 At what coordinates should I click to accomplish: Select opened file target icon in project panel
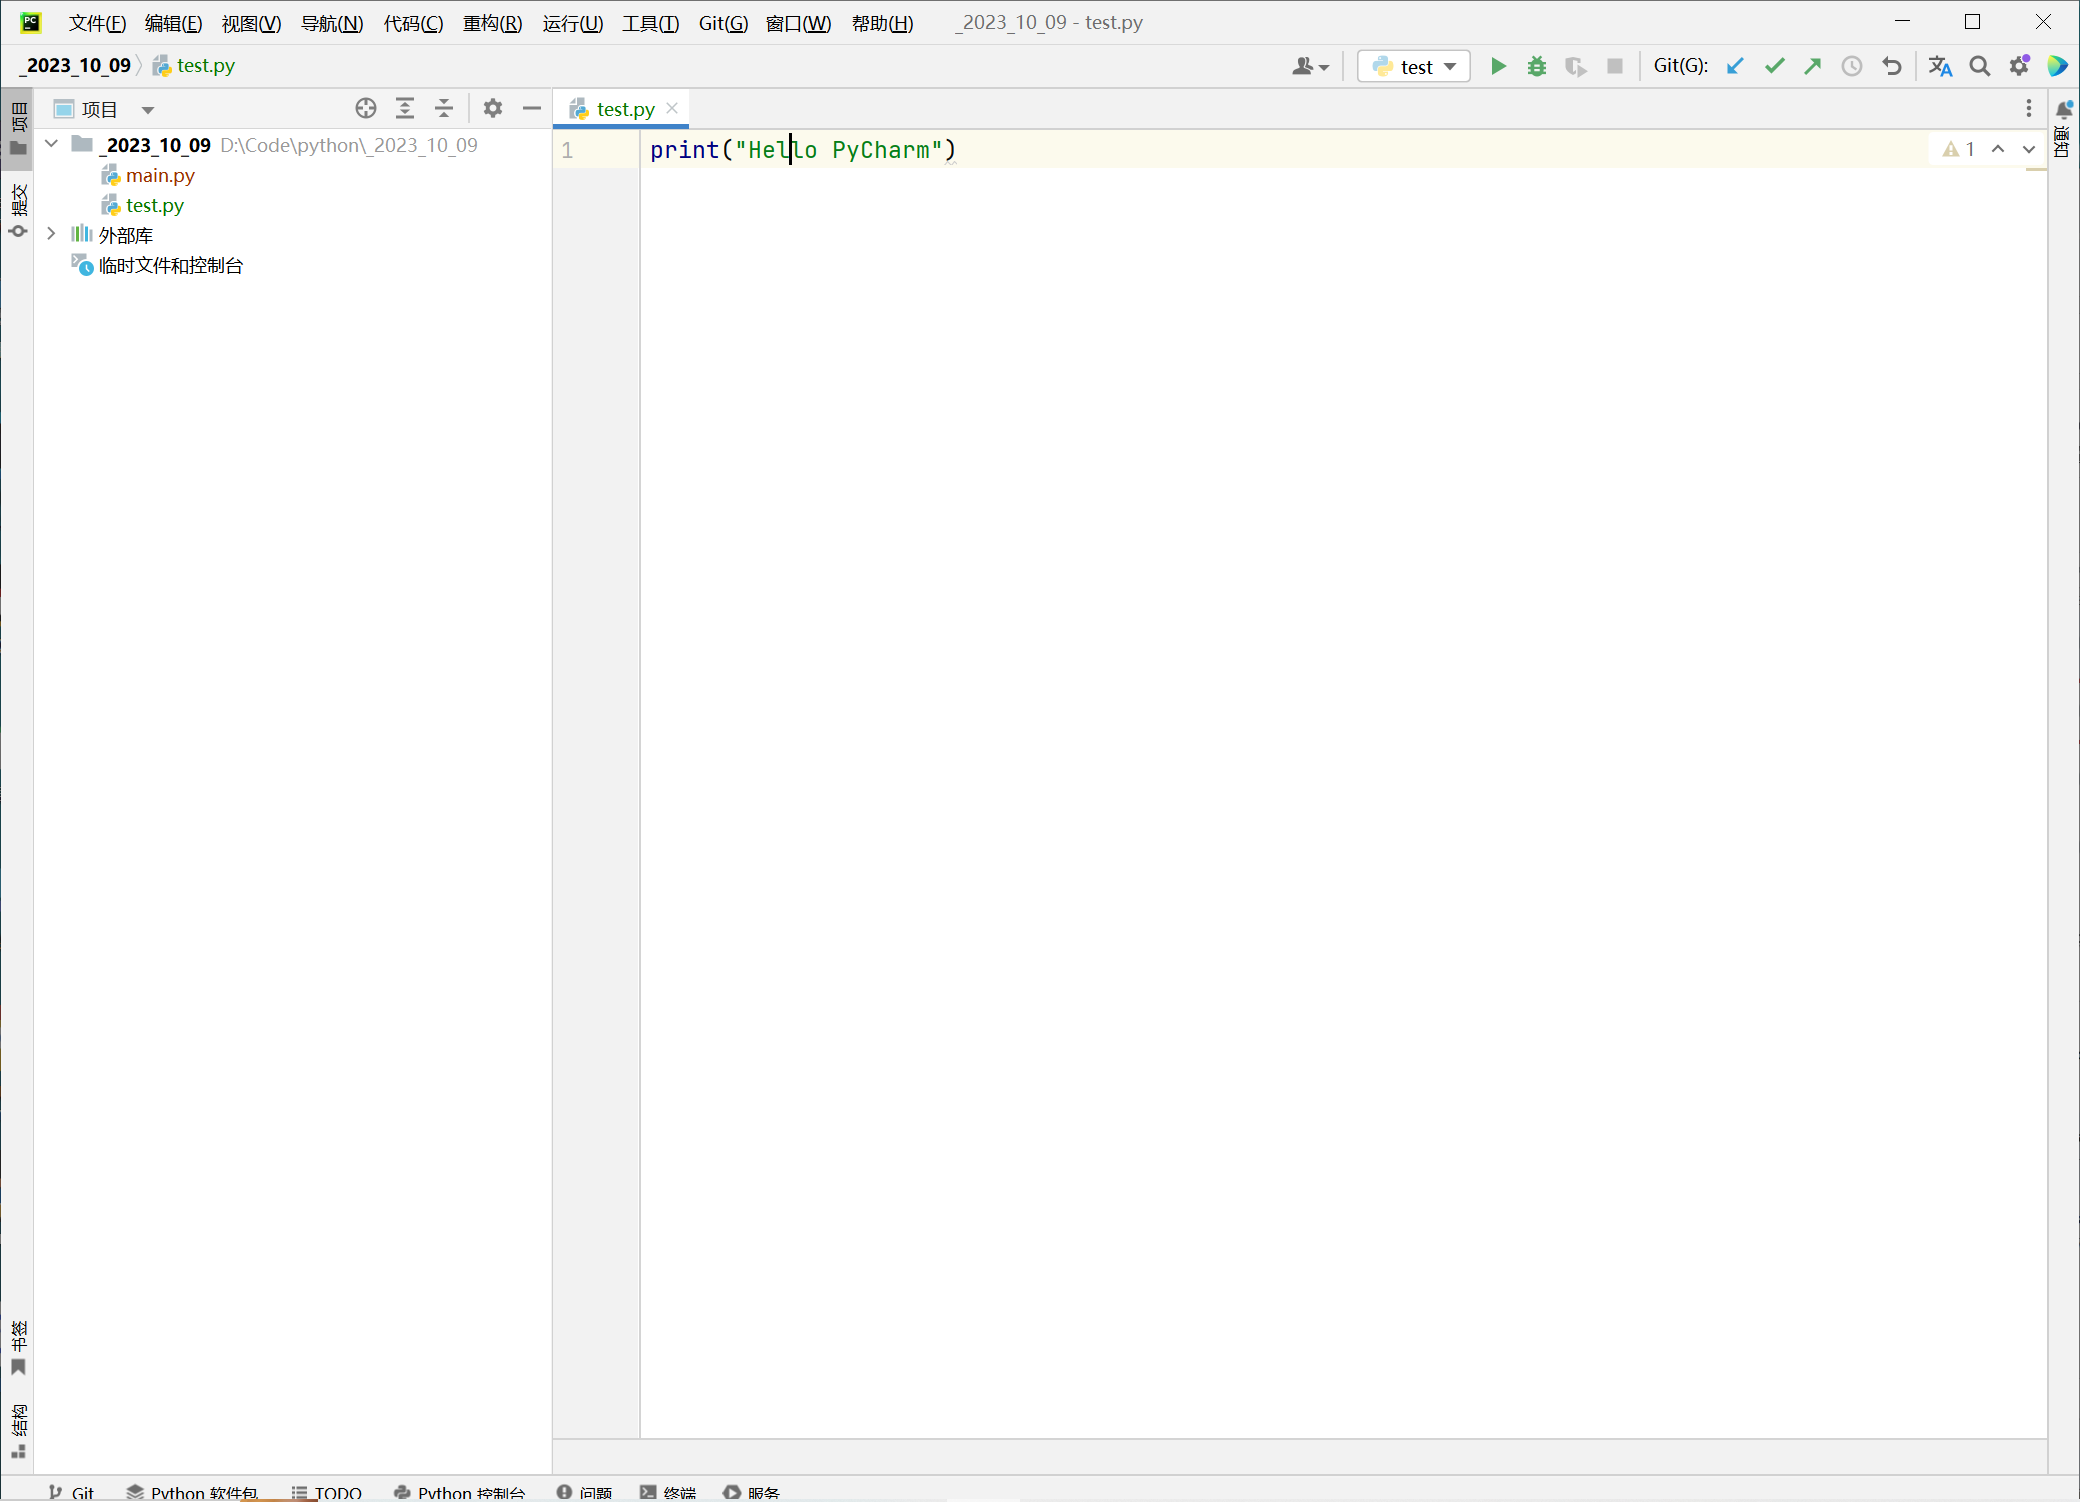coord(366,108)
